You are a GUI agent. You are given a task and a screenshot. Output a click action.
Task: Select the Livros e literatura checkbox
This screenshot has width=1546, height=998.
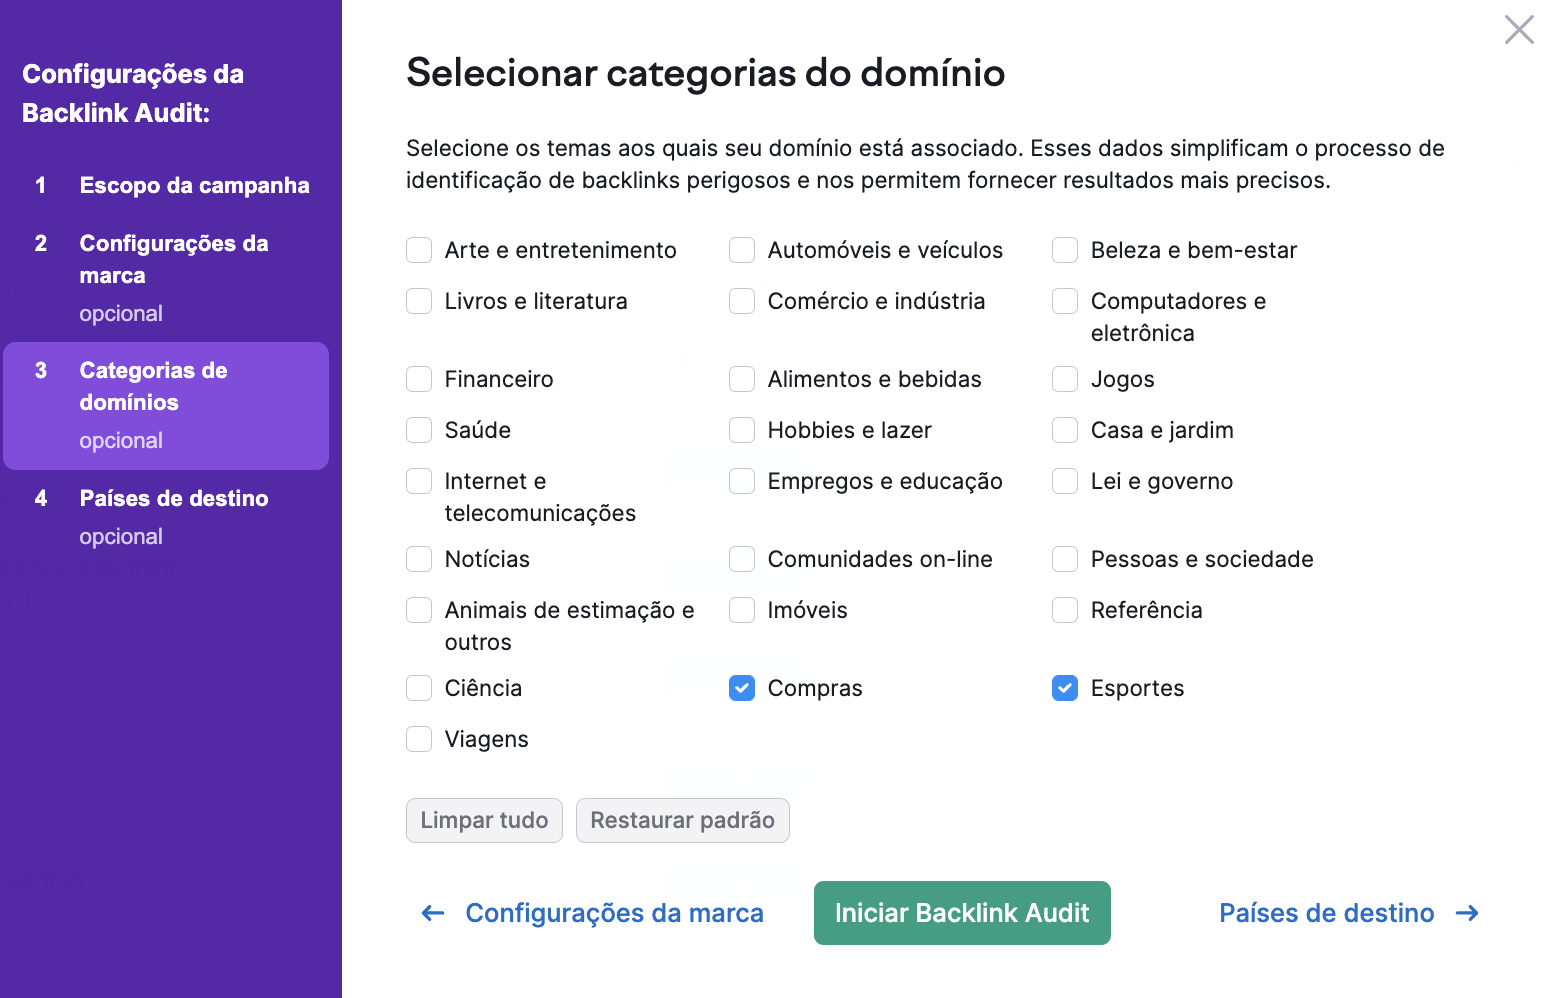(419, 301)
